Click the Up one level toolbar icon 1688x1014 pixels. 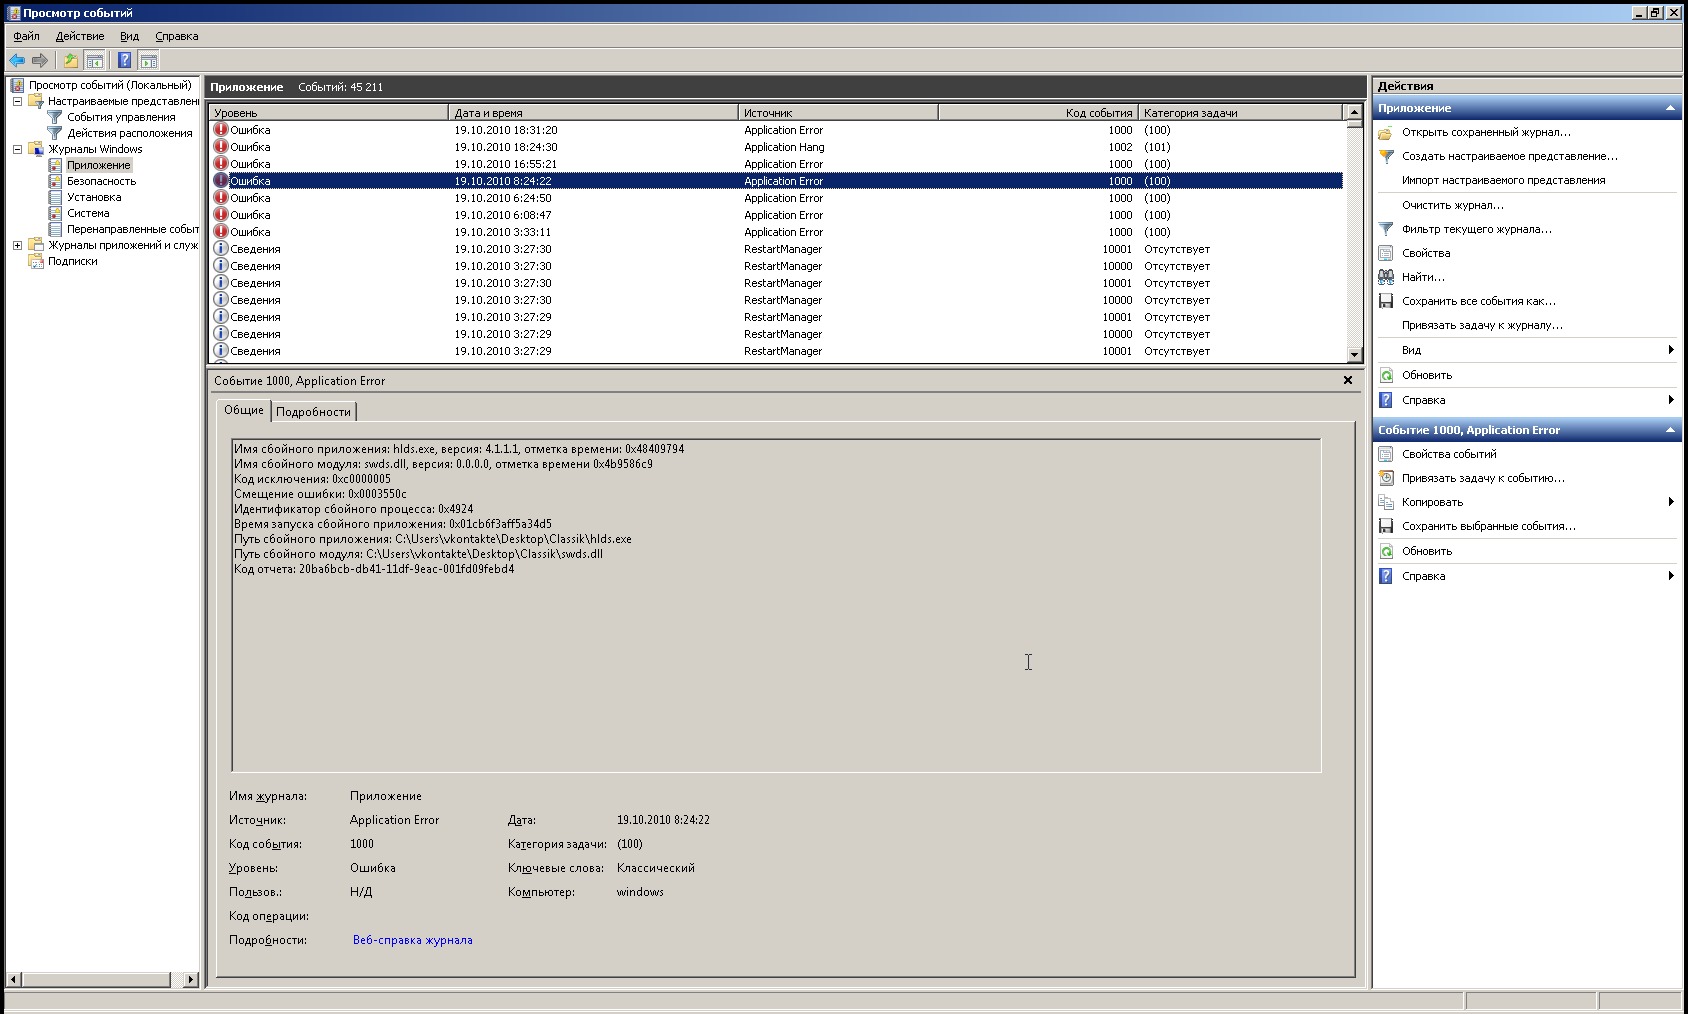71,60
